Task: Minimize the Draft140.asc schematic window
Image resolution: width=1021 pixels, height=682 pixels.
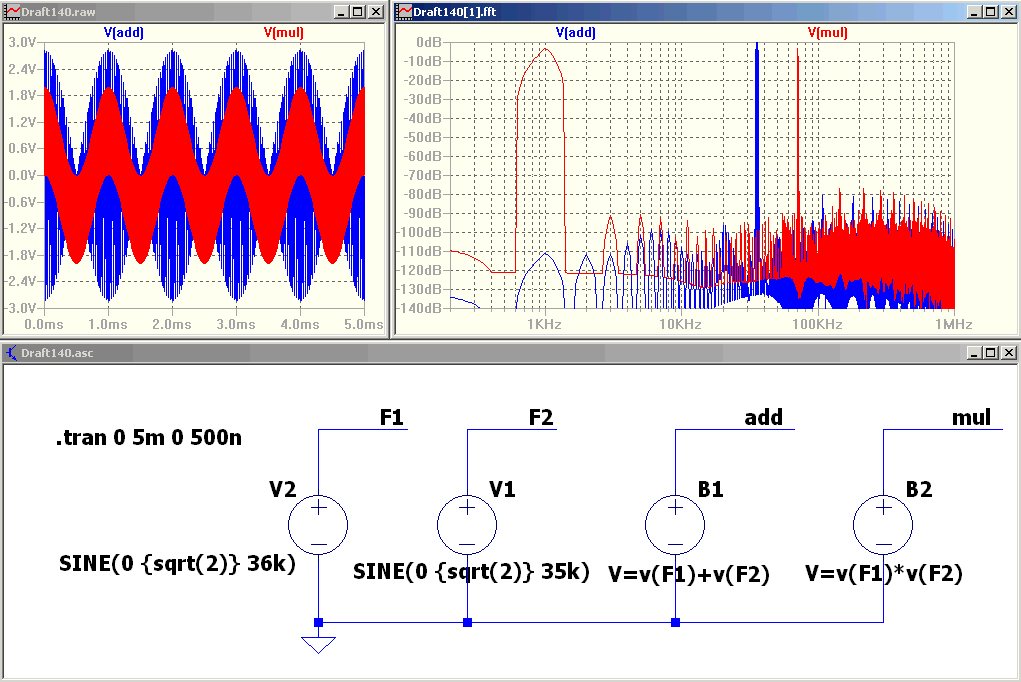Action: click(974, 353)
